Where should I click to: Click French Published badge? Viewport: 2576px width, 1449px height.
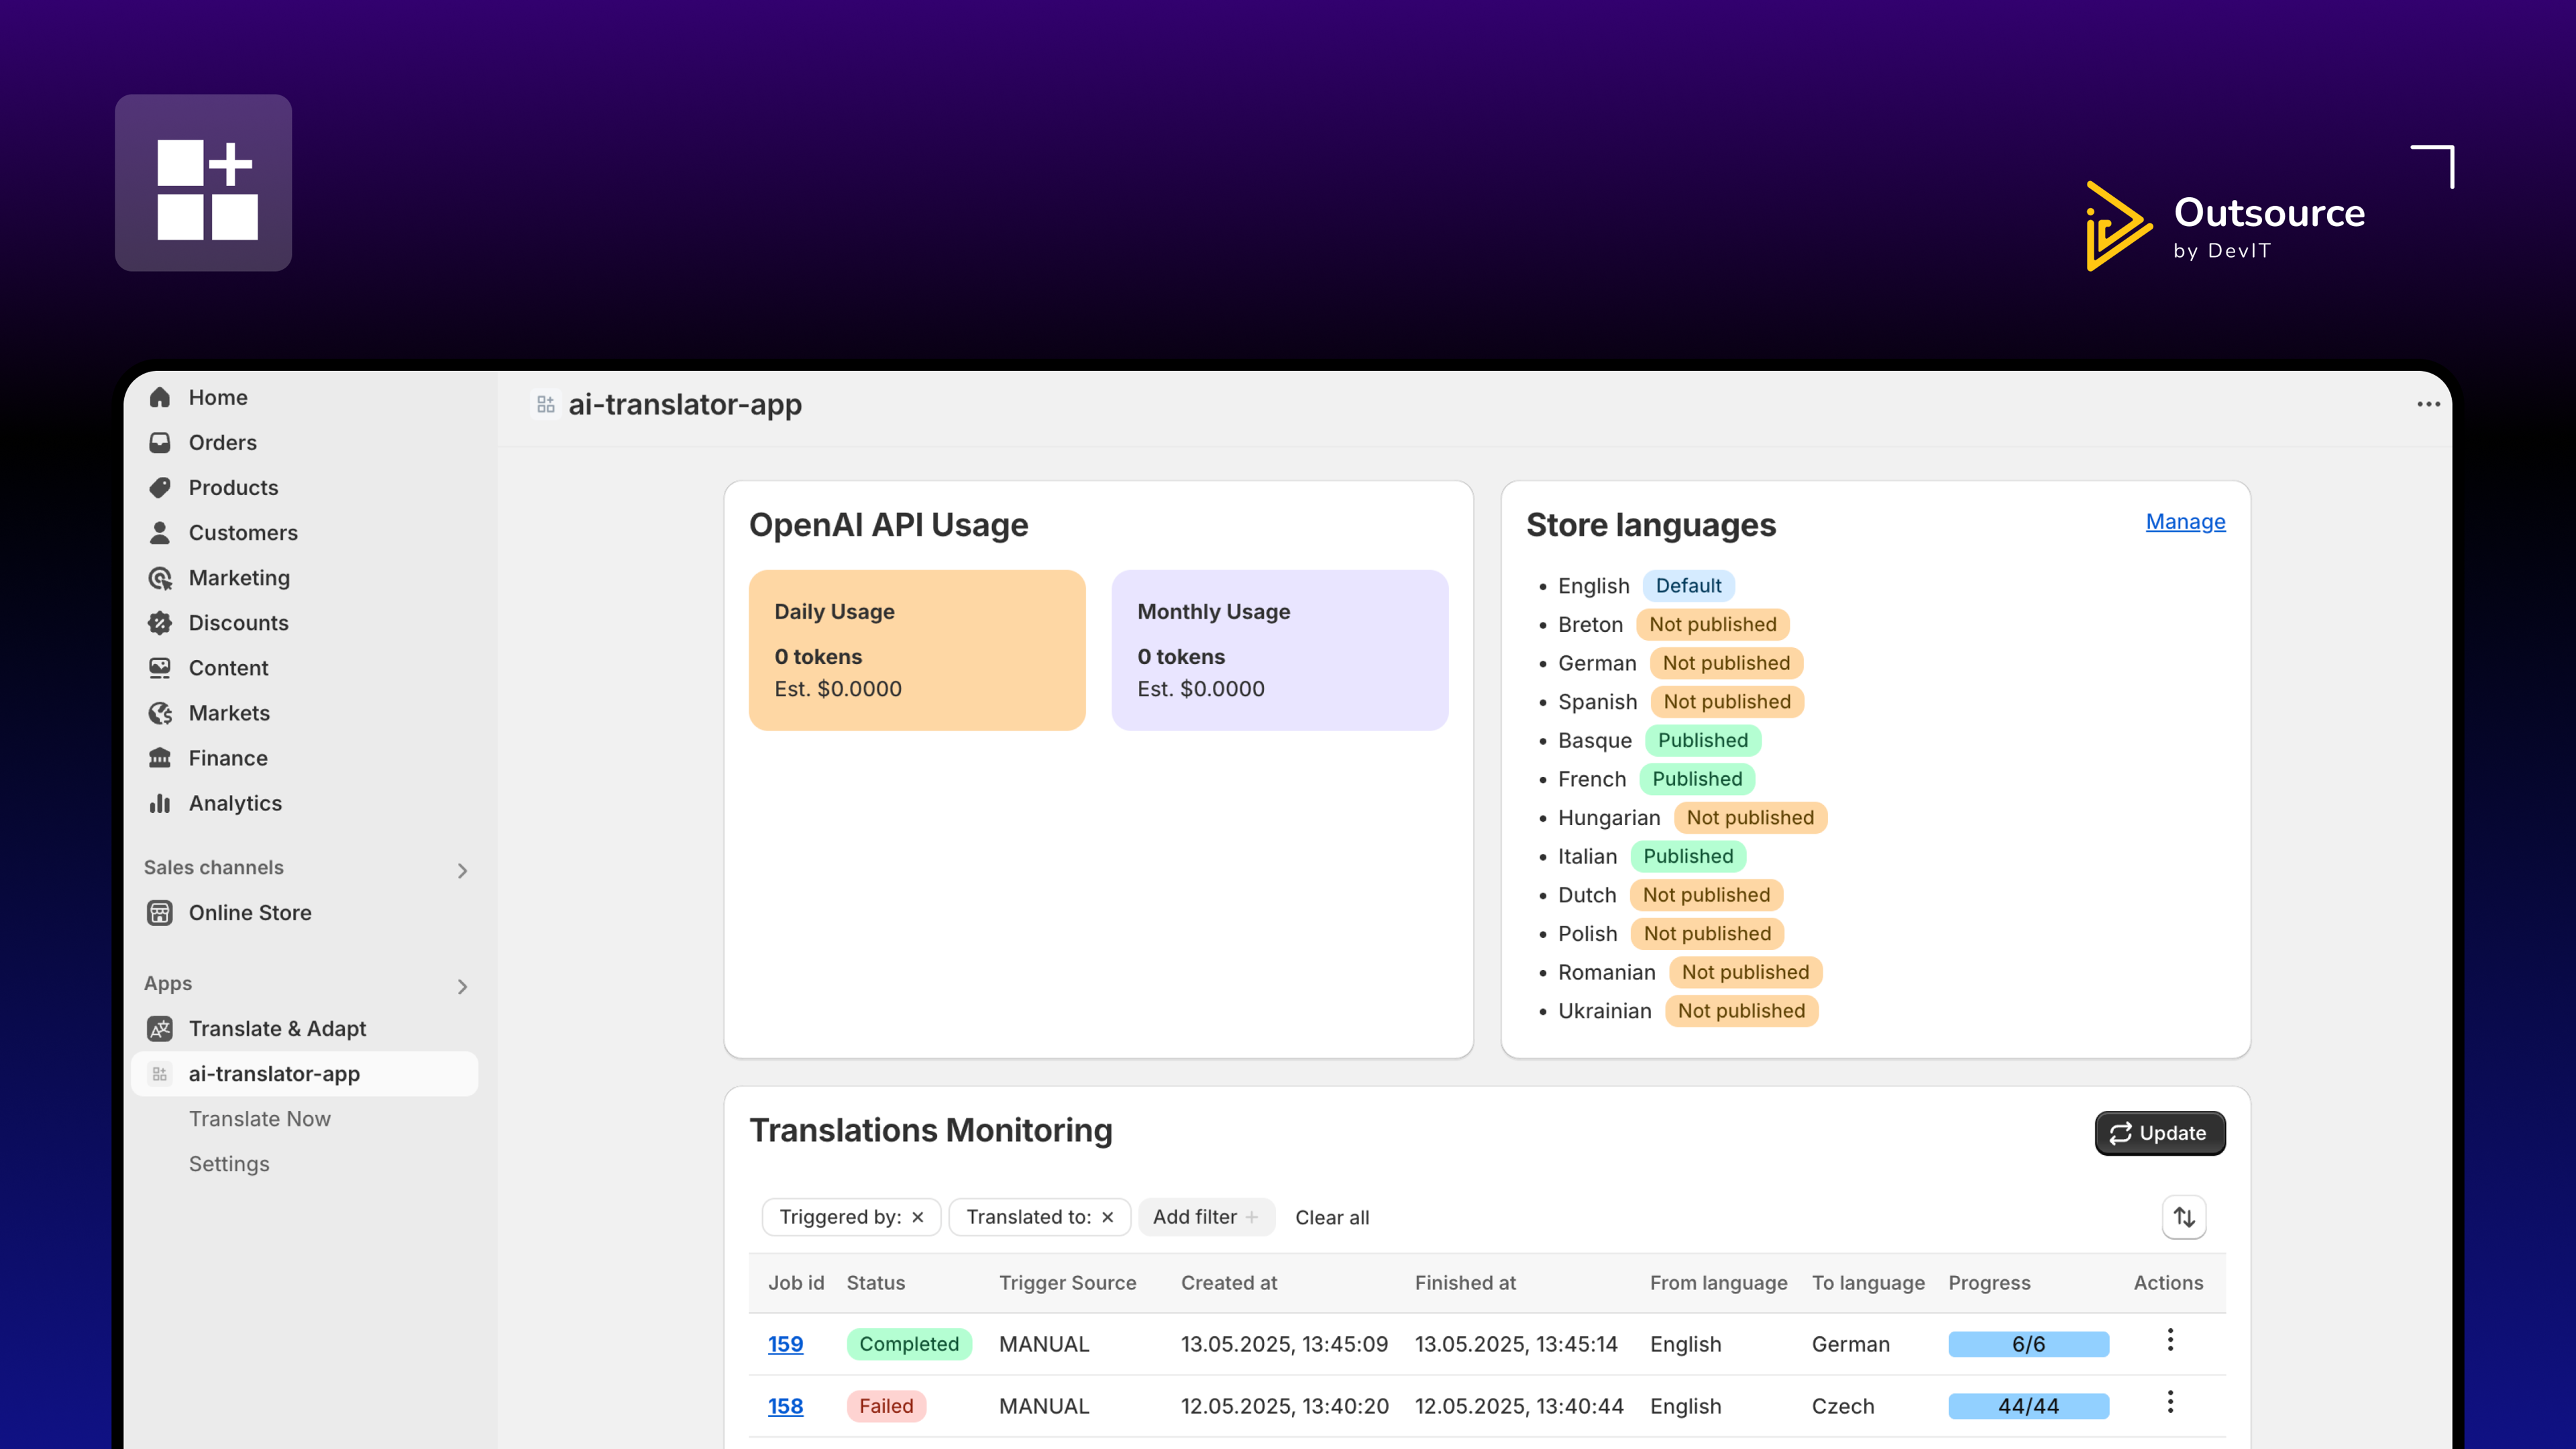(1697, 778)
